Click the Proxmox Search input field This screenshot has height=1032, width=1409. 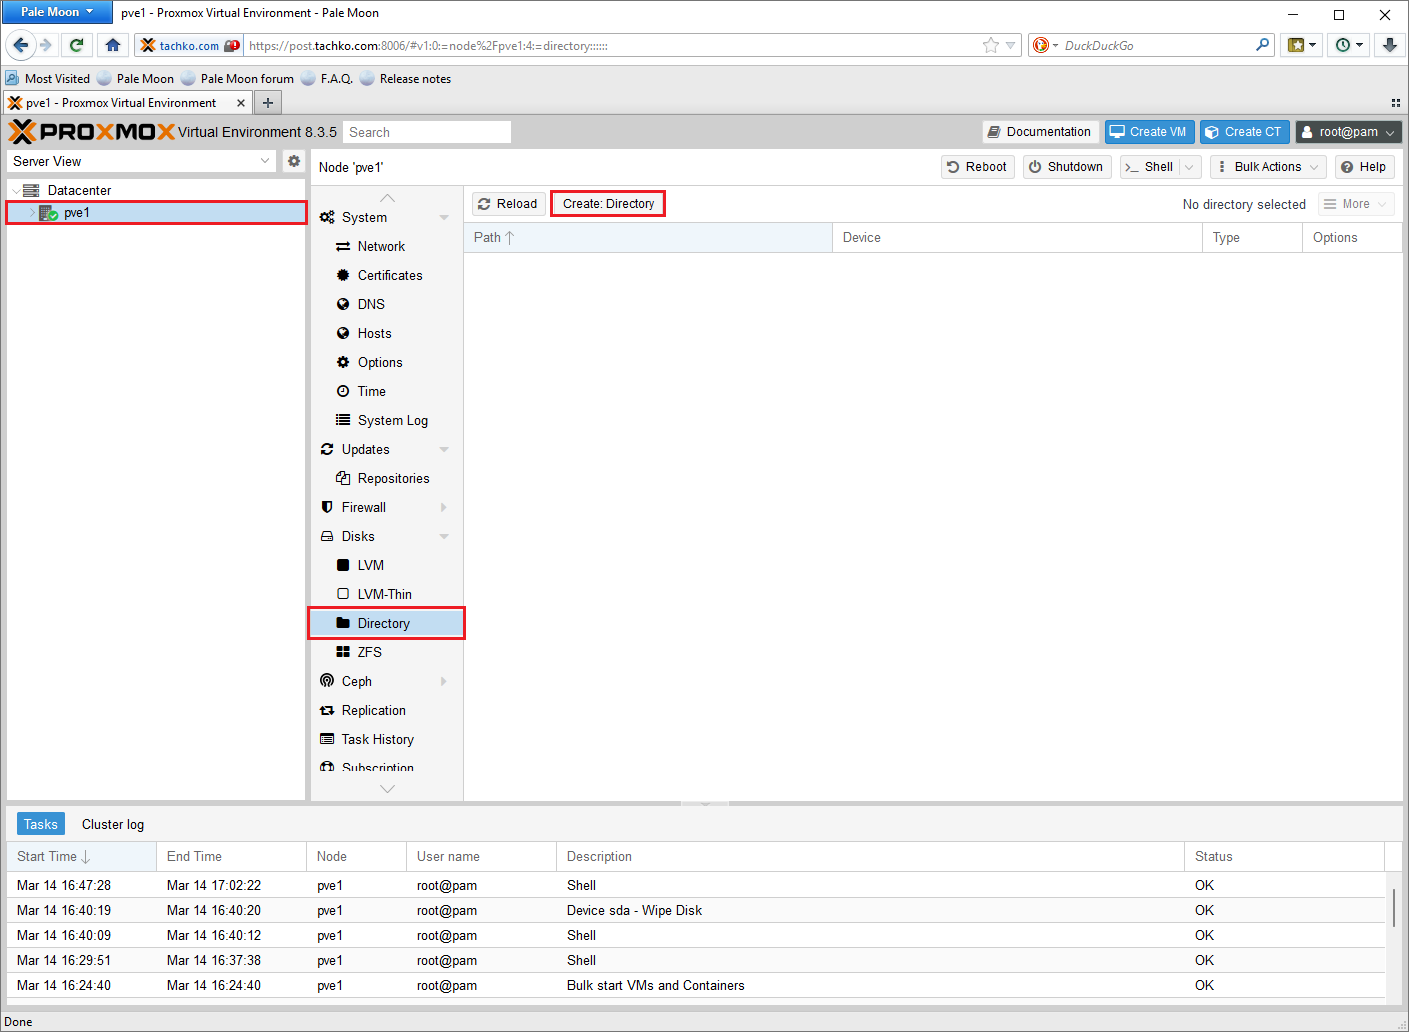click(427, 132)
